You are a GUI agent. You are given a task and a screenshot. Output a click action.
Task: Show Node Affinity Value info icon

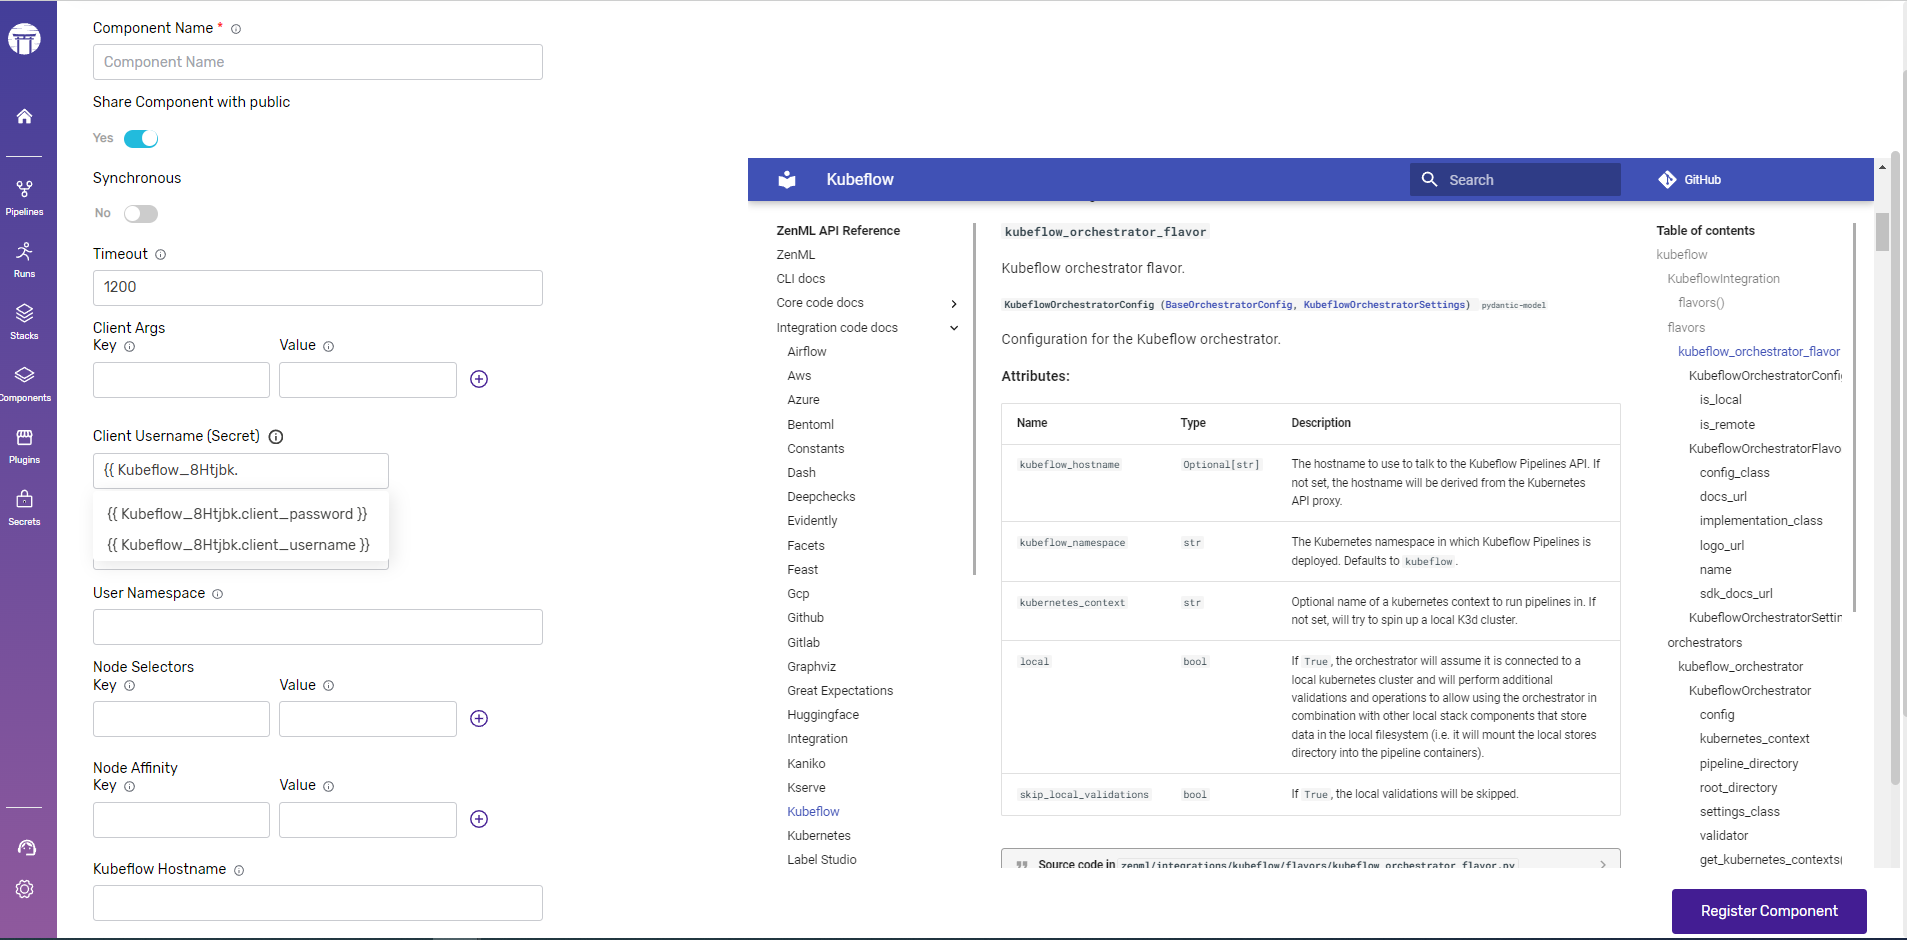(x=328, y=786)
